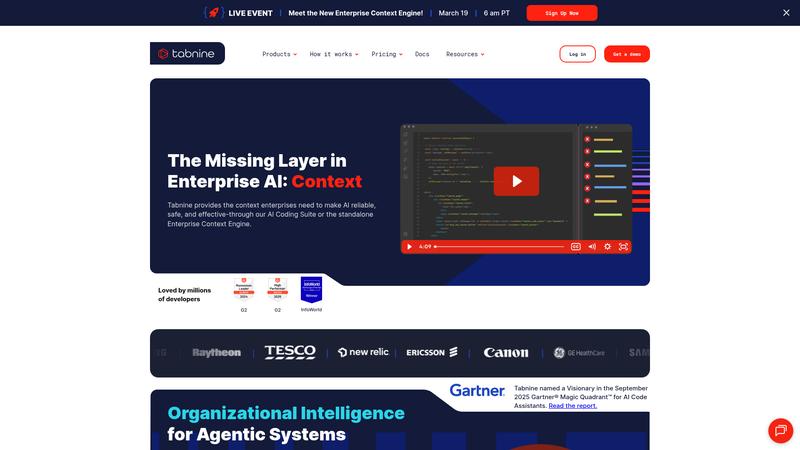The image size is (800, 450).
Task: Click the video volume speaker icon
Action: point(592,246)
